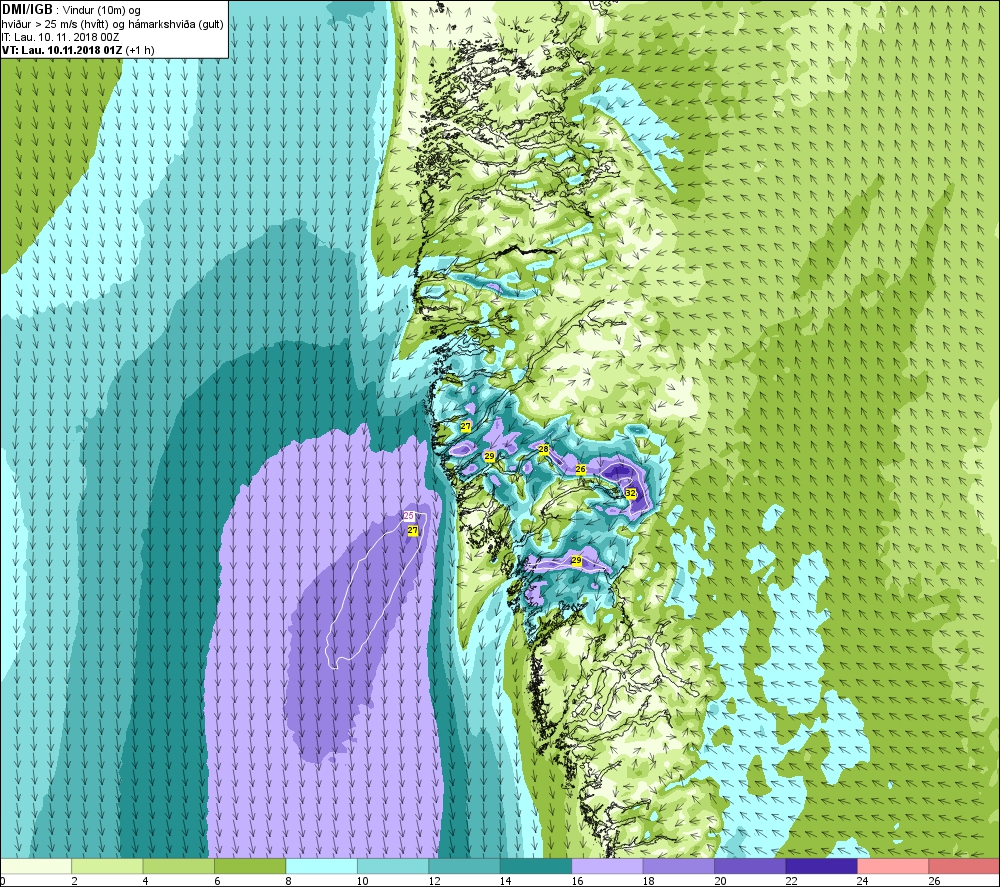
Task: Select the violet 20–22 m/s legend swatch
Action: point(750,866)
